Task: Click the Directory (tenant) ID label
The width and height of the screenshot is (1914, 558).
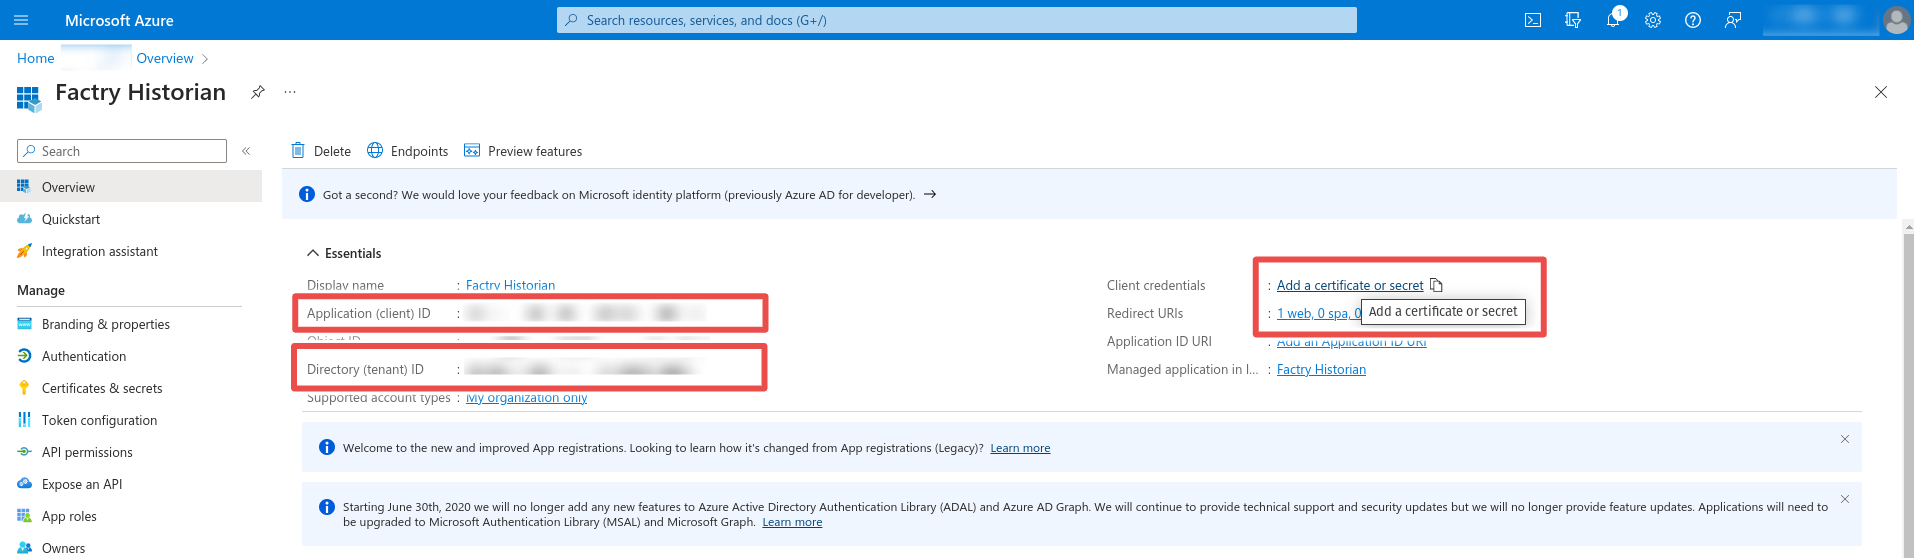Action: coord(365,369)
